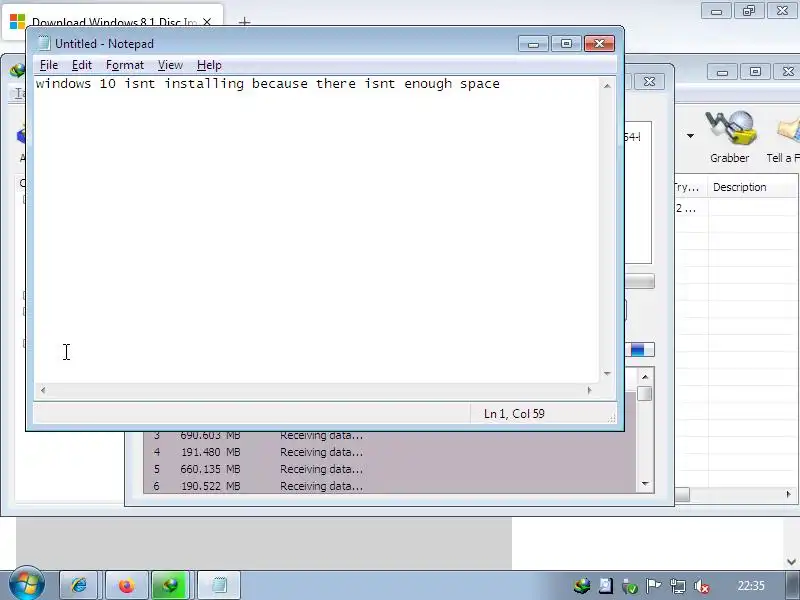
Task: Click IDM main list horizontal scroll right arrow
Action: point(789,494)
